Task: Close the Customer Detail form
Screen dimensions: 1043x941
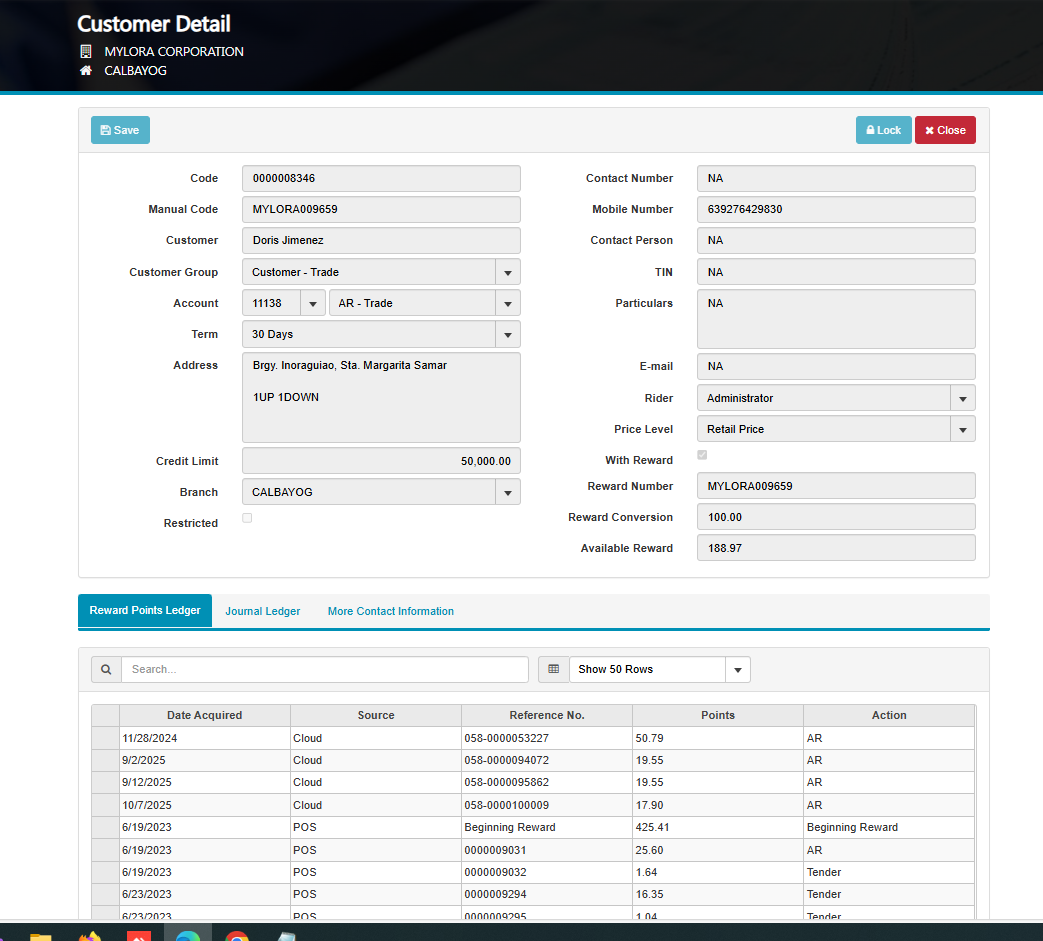Action: [944, 130]
